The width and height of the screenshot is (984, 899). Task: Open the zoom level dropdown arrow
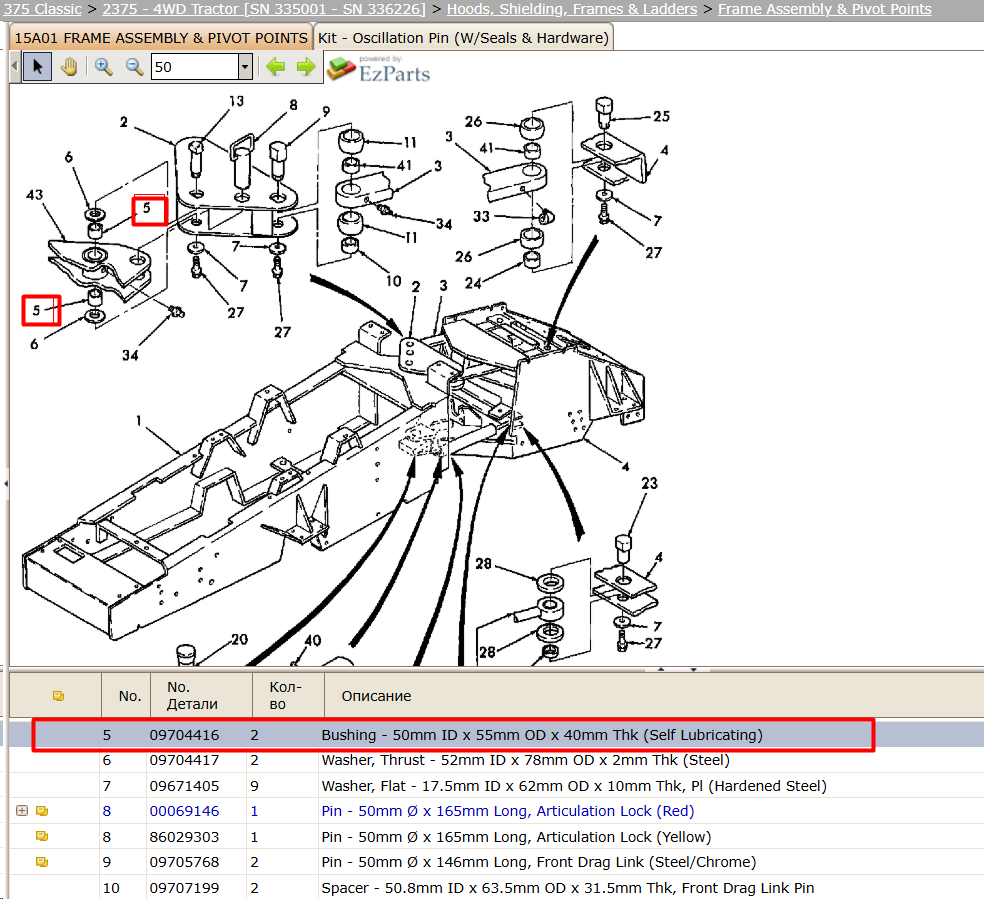click(x=245, y=66)
